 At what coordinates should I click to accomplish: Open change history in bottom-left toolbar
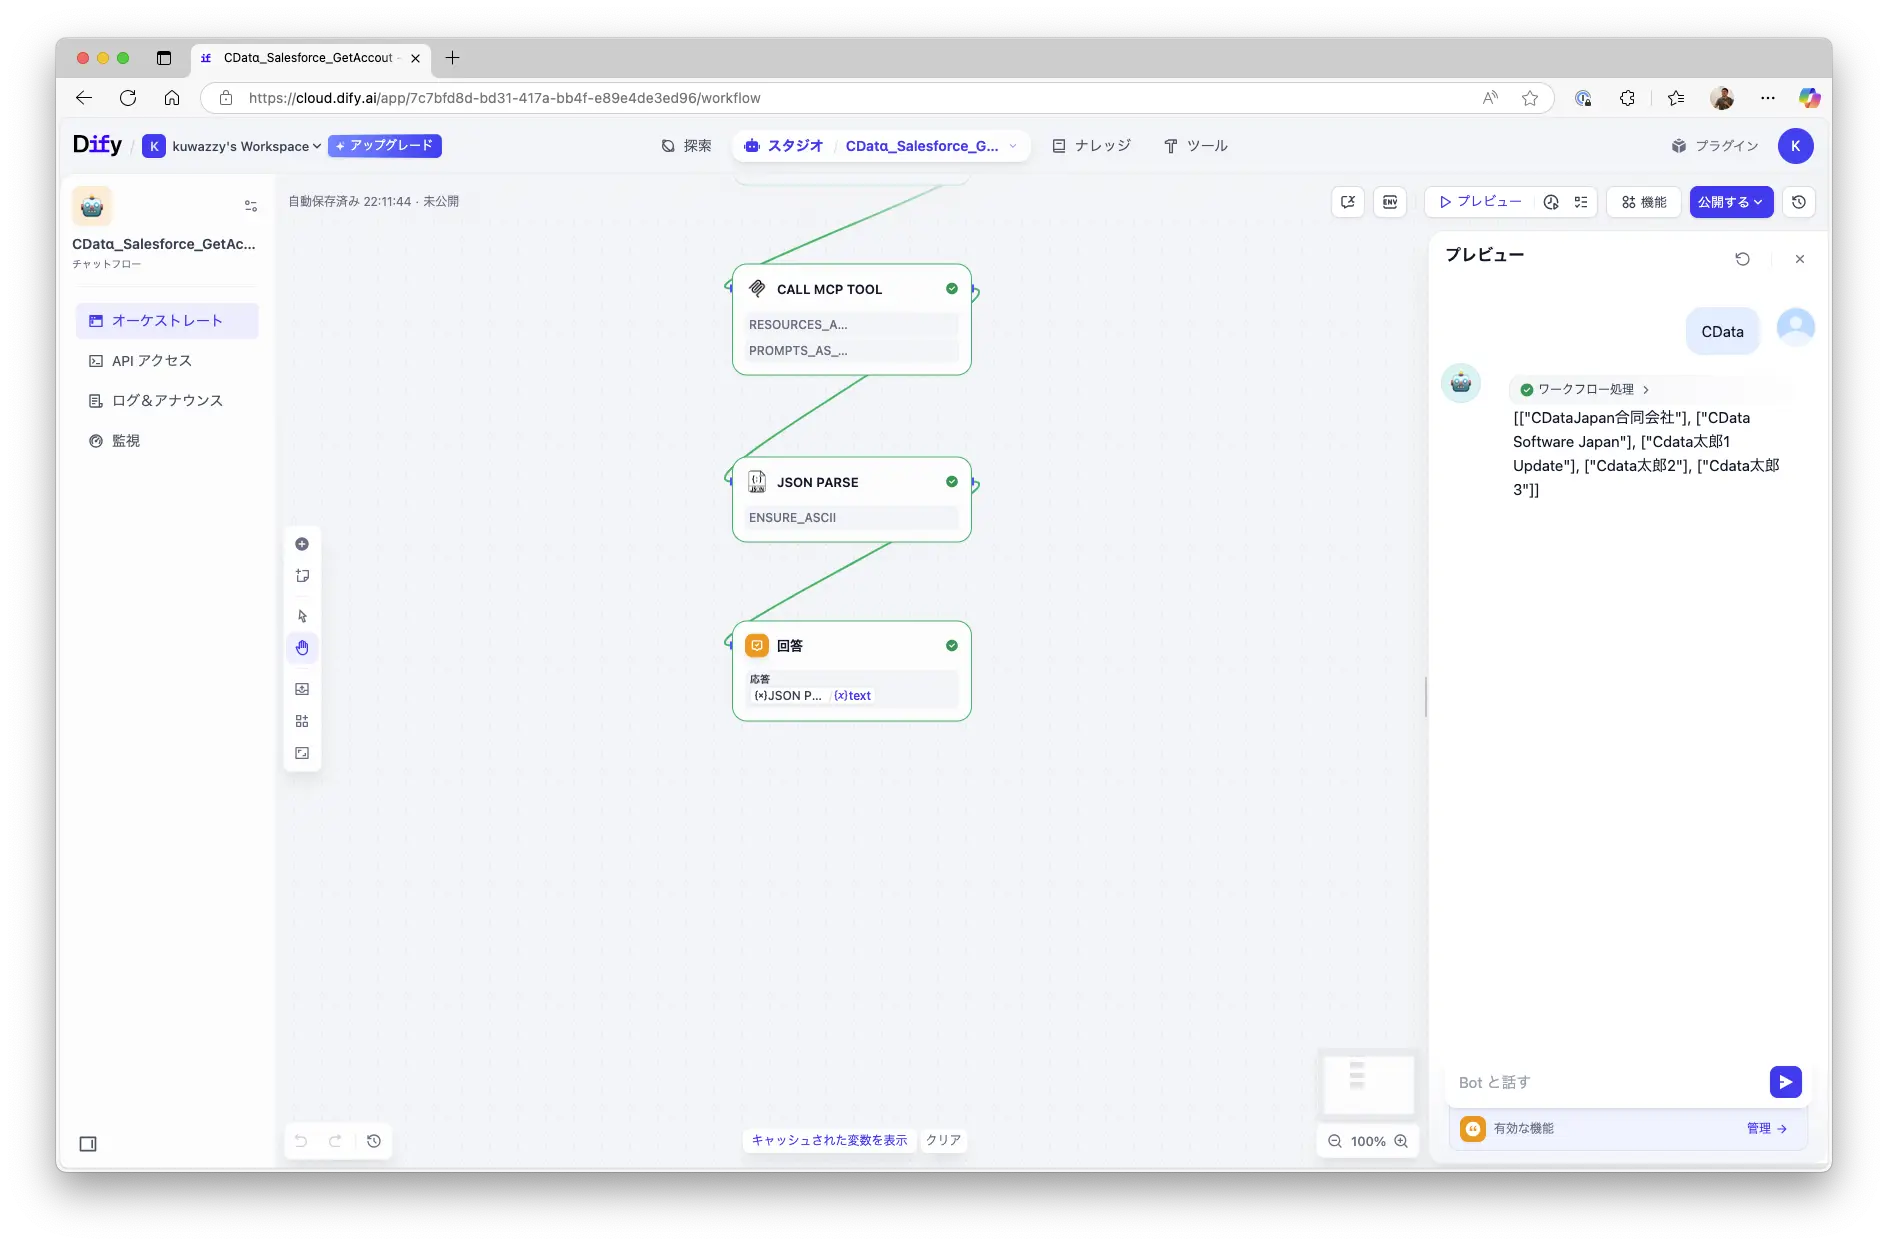[x=374, y=1141]
